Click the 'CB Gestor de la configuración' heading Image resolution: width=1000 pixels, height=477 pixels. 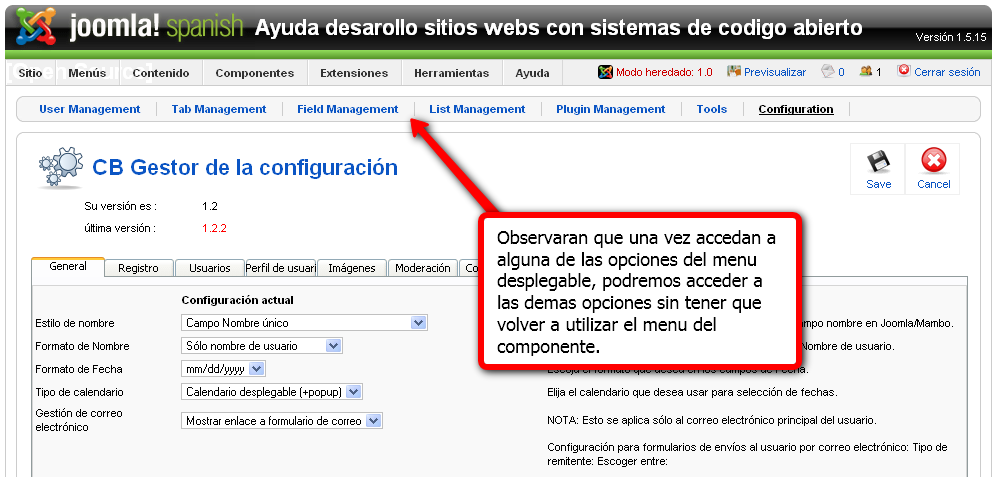(x=245, y=168)
